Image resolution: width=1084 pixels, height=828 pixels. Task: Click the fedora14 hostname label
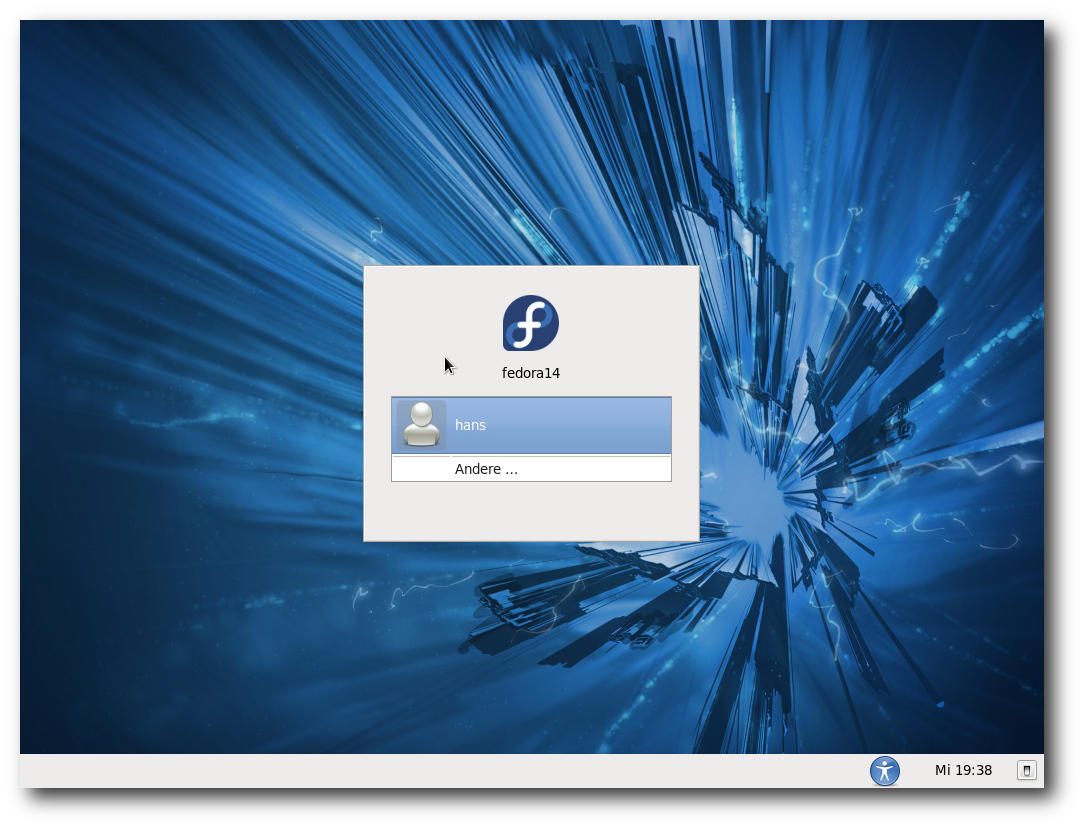click(530, 373)
